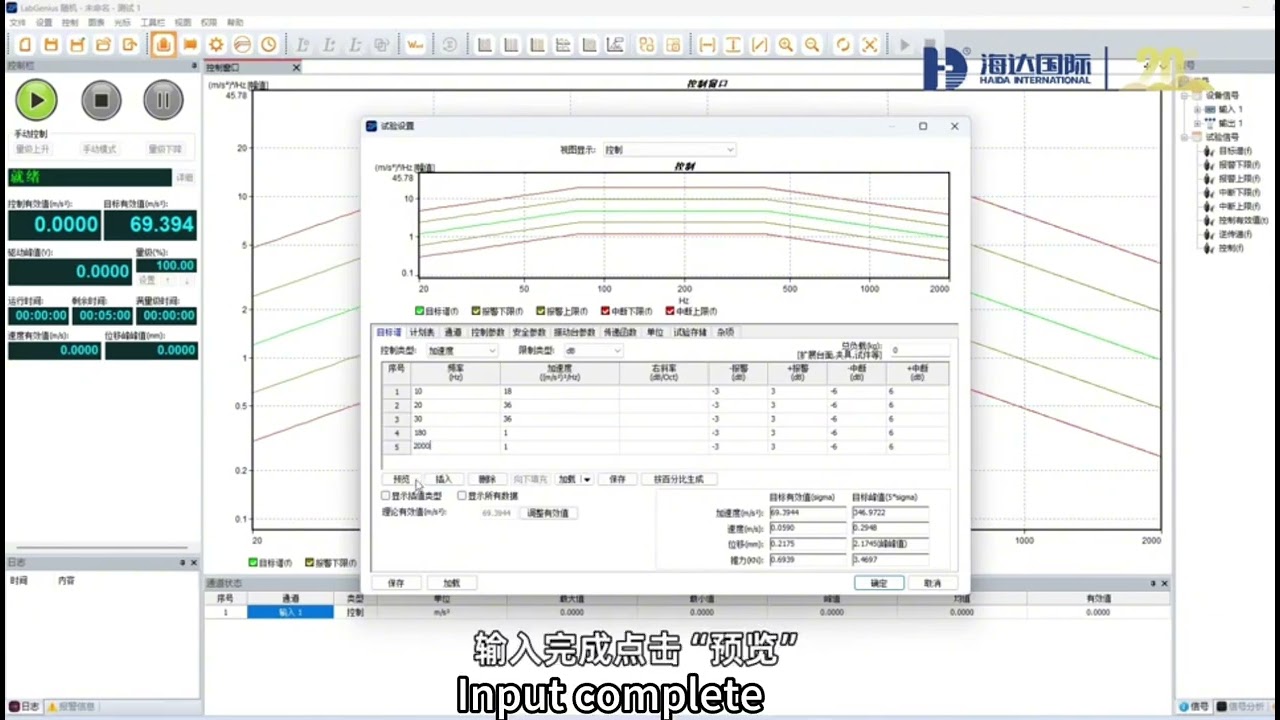1280x720 pixels.
Task: Open the 设置 menu
Action: [x=44, y=22]
